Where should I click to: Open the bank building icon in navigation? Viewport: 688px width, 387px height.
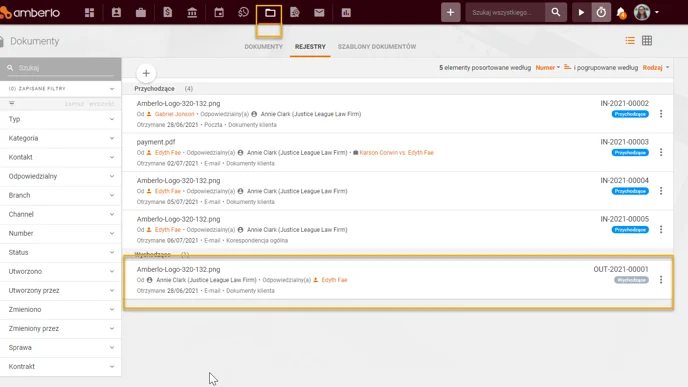coord(192,12)
